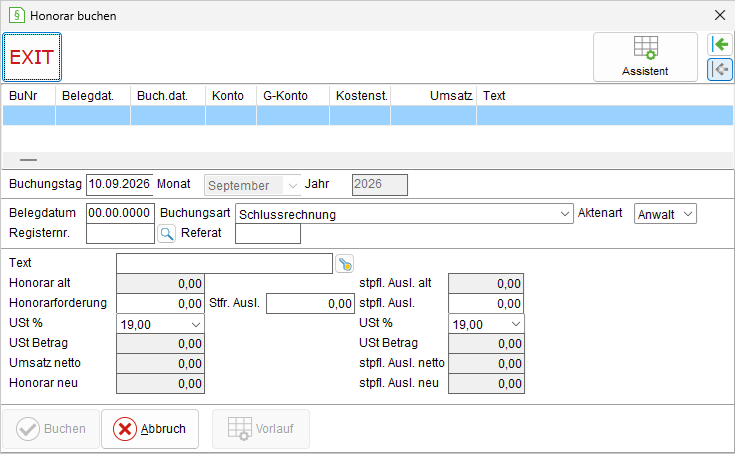Click the Honorar buchen title icon
Image resolution: width=735 pixels, height=454 pixels.
coord(16,15)
